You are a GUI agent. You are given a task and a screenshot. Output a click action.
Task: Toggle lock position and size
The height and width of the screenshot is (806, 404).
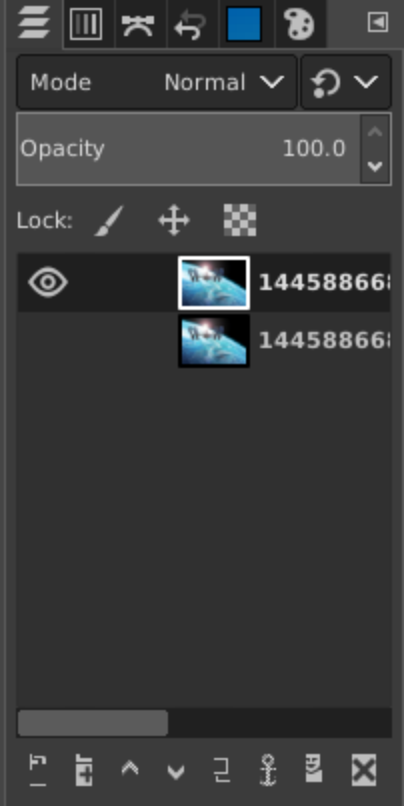point(174,221)
